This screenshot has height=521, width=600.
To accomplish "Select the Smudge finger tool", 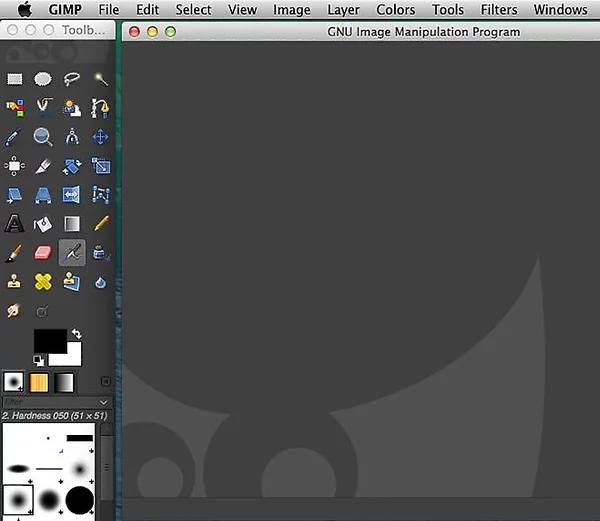I will (13, 311).
